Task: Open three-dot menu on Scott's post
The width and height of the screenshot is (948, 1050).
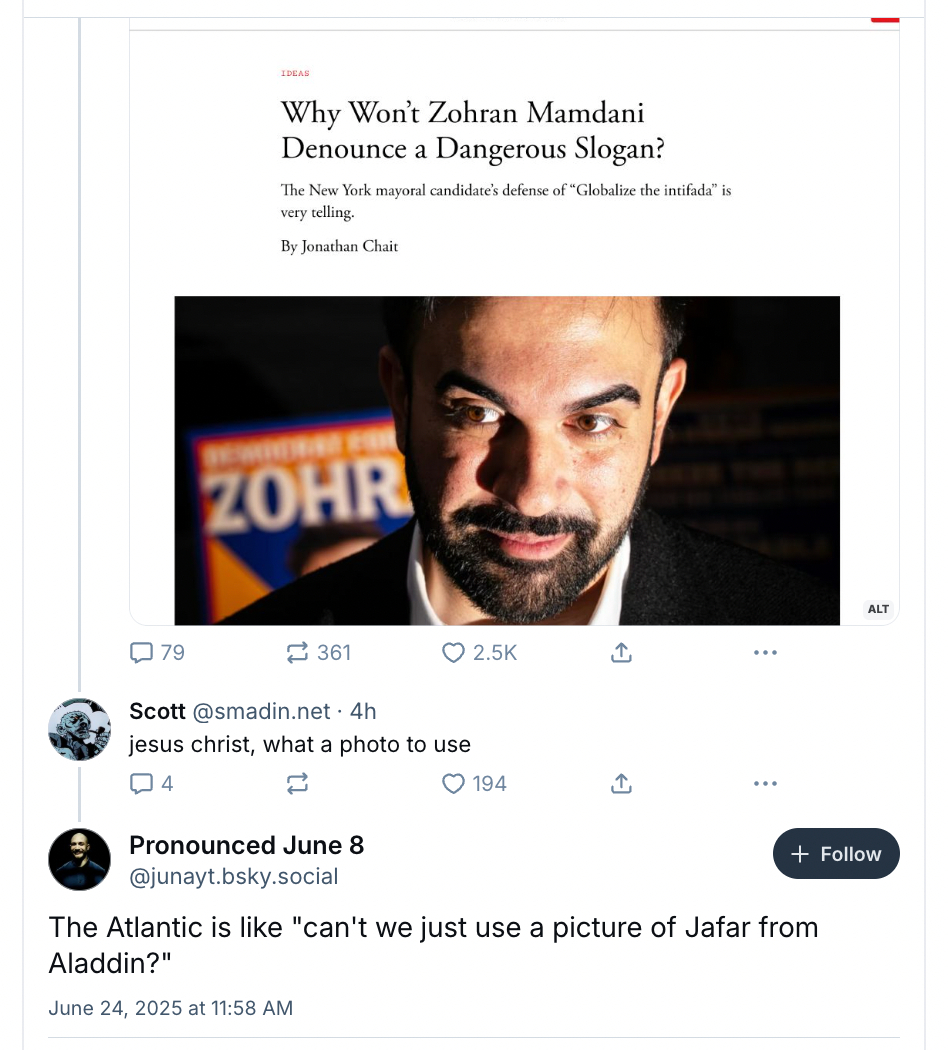Action: (x=765, y=784)
